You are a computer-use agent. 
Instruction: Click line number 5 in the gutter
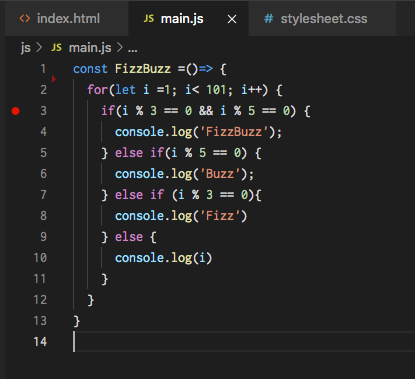[x=43, y=153]
